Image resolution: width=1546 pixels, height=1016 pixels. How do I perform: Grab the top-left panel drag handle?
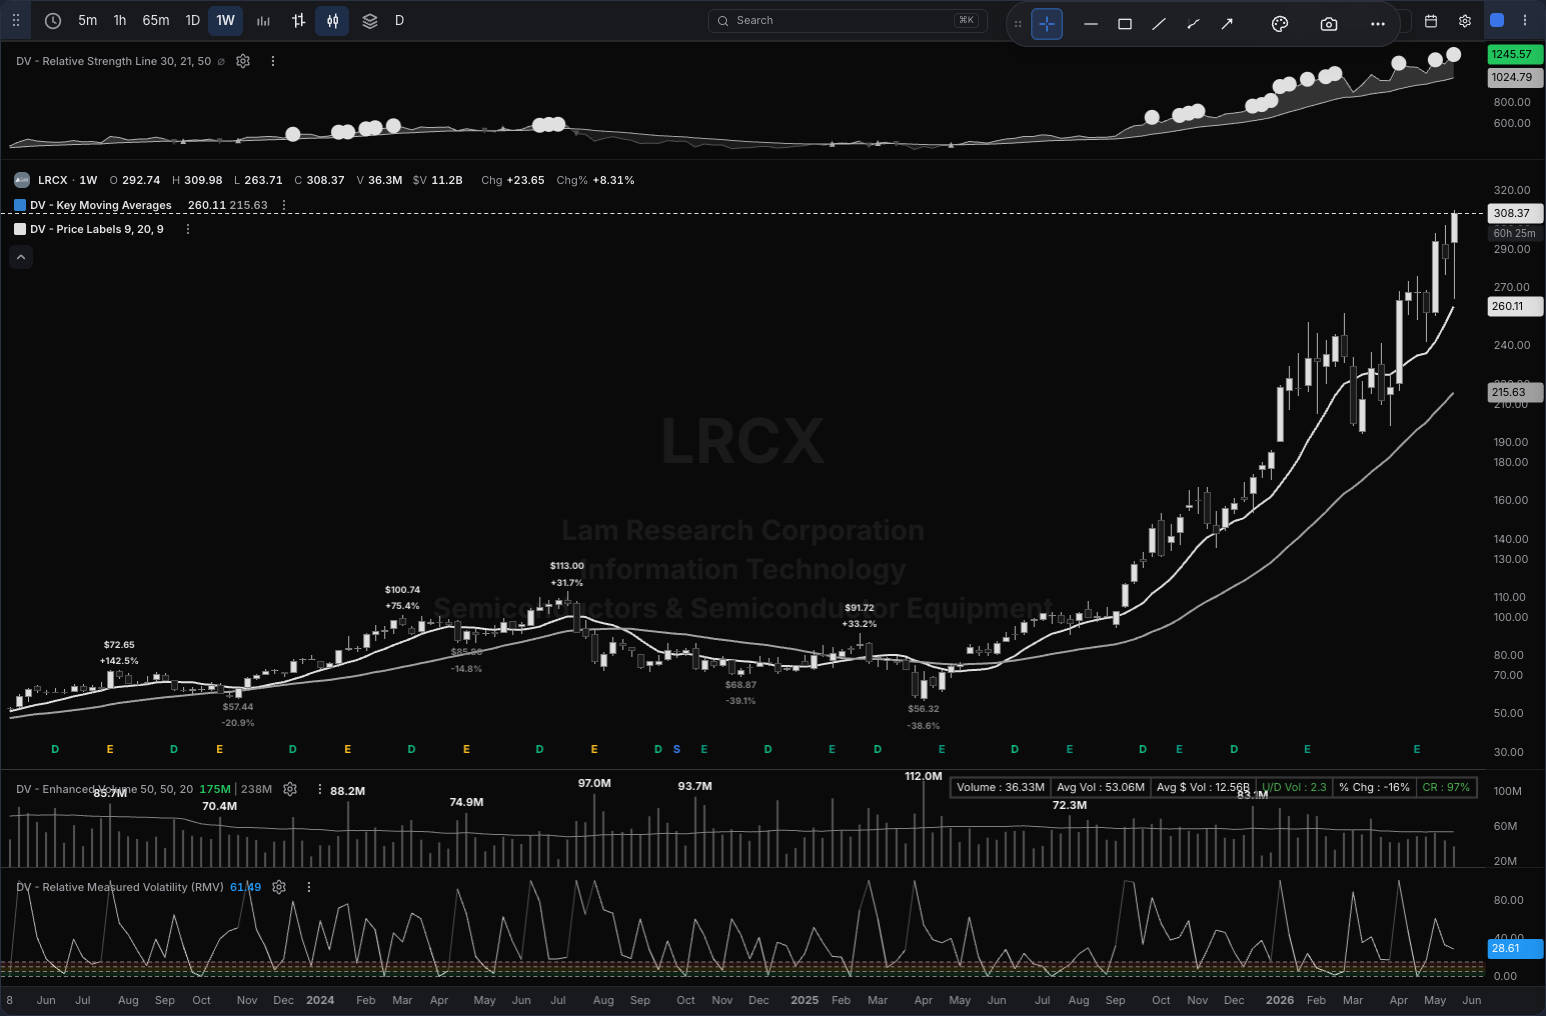[16, 20]
